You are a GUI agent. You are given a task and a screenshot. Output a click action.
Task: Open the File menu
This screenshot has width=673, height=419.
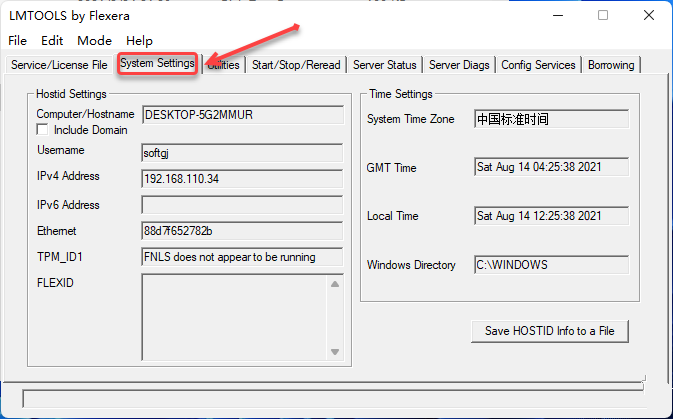click(18, 41)
